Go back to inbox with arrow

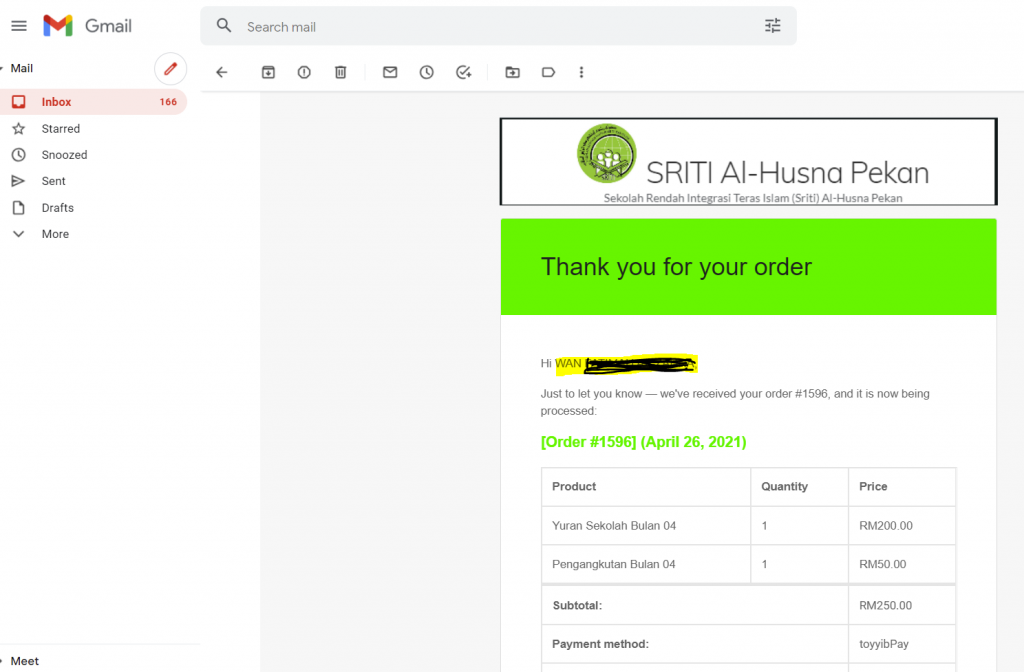click(222, 72)
